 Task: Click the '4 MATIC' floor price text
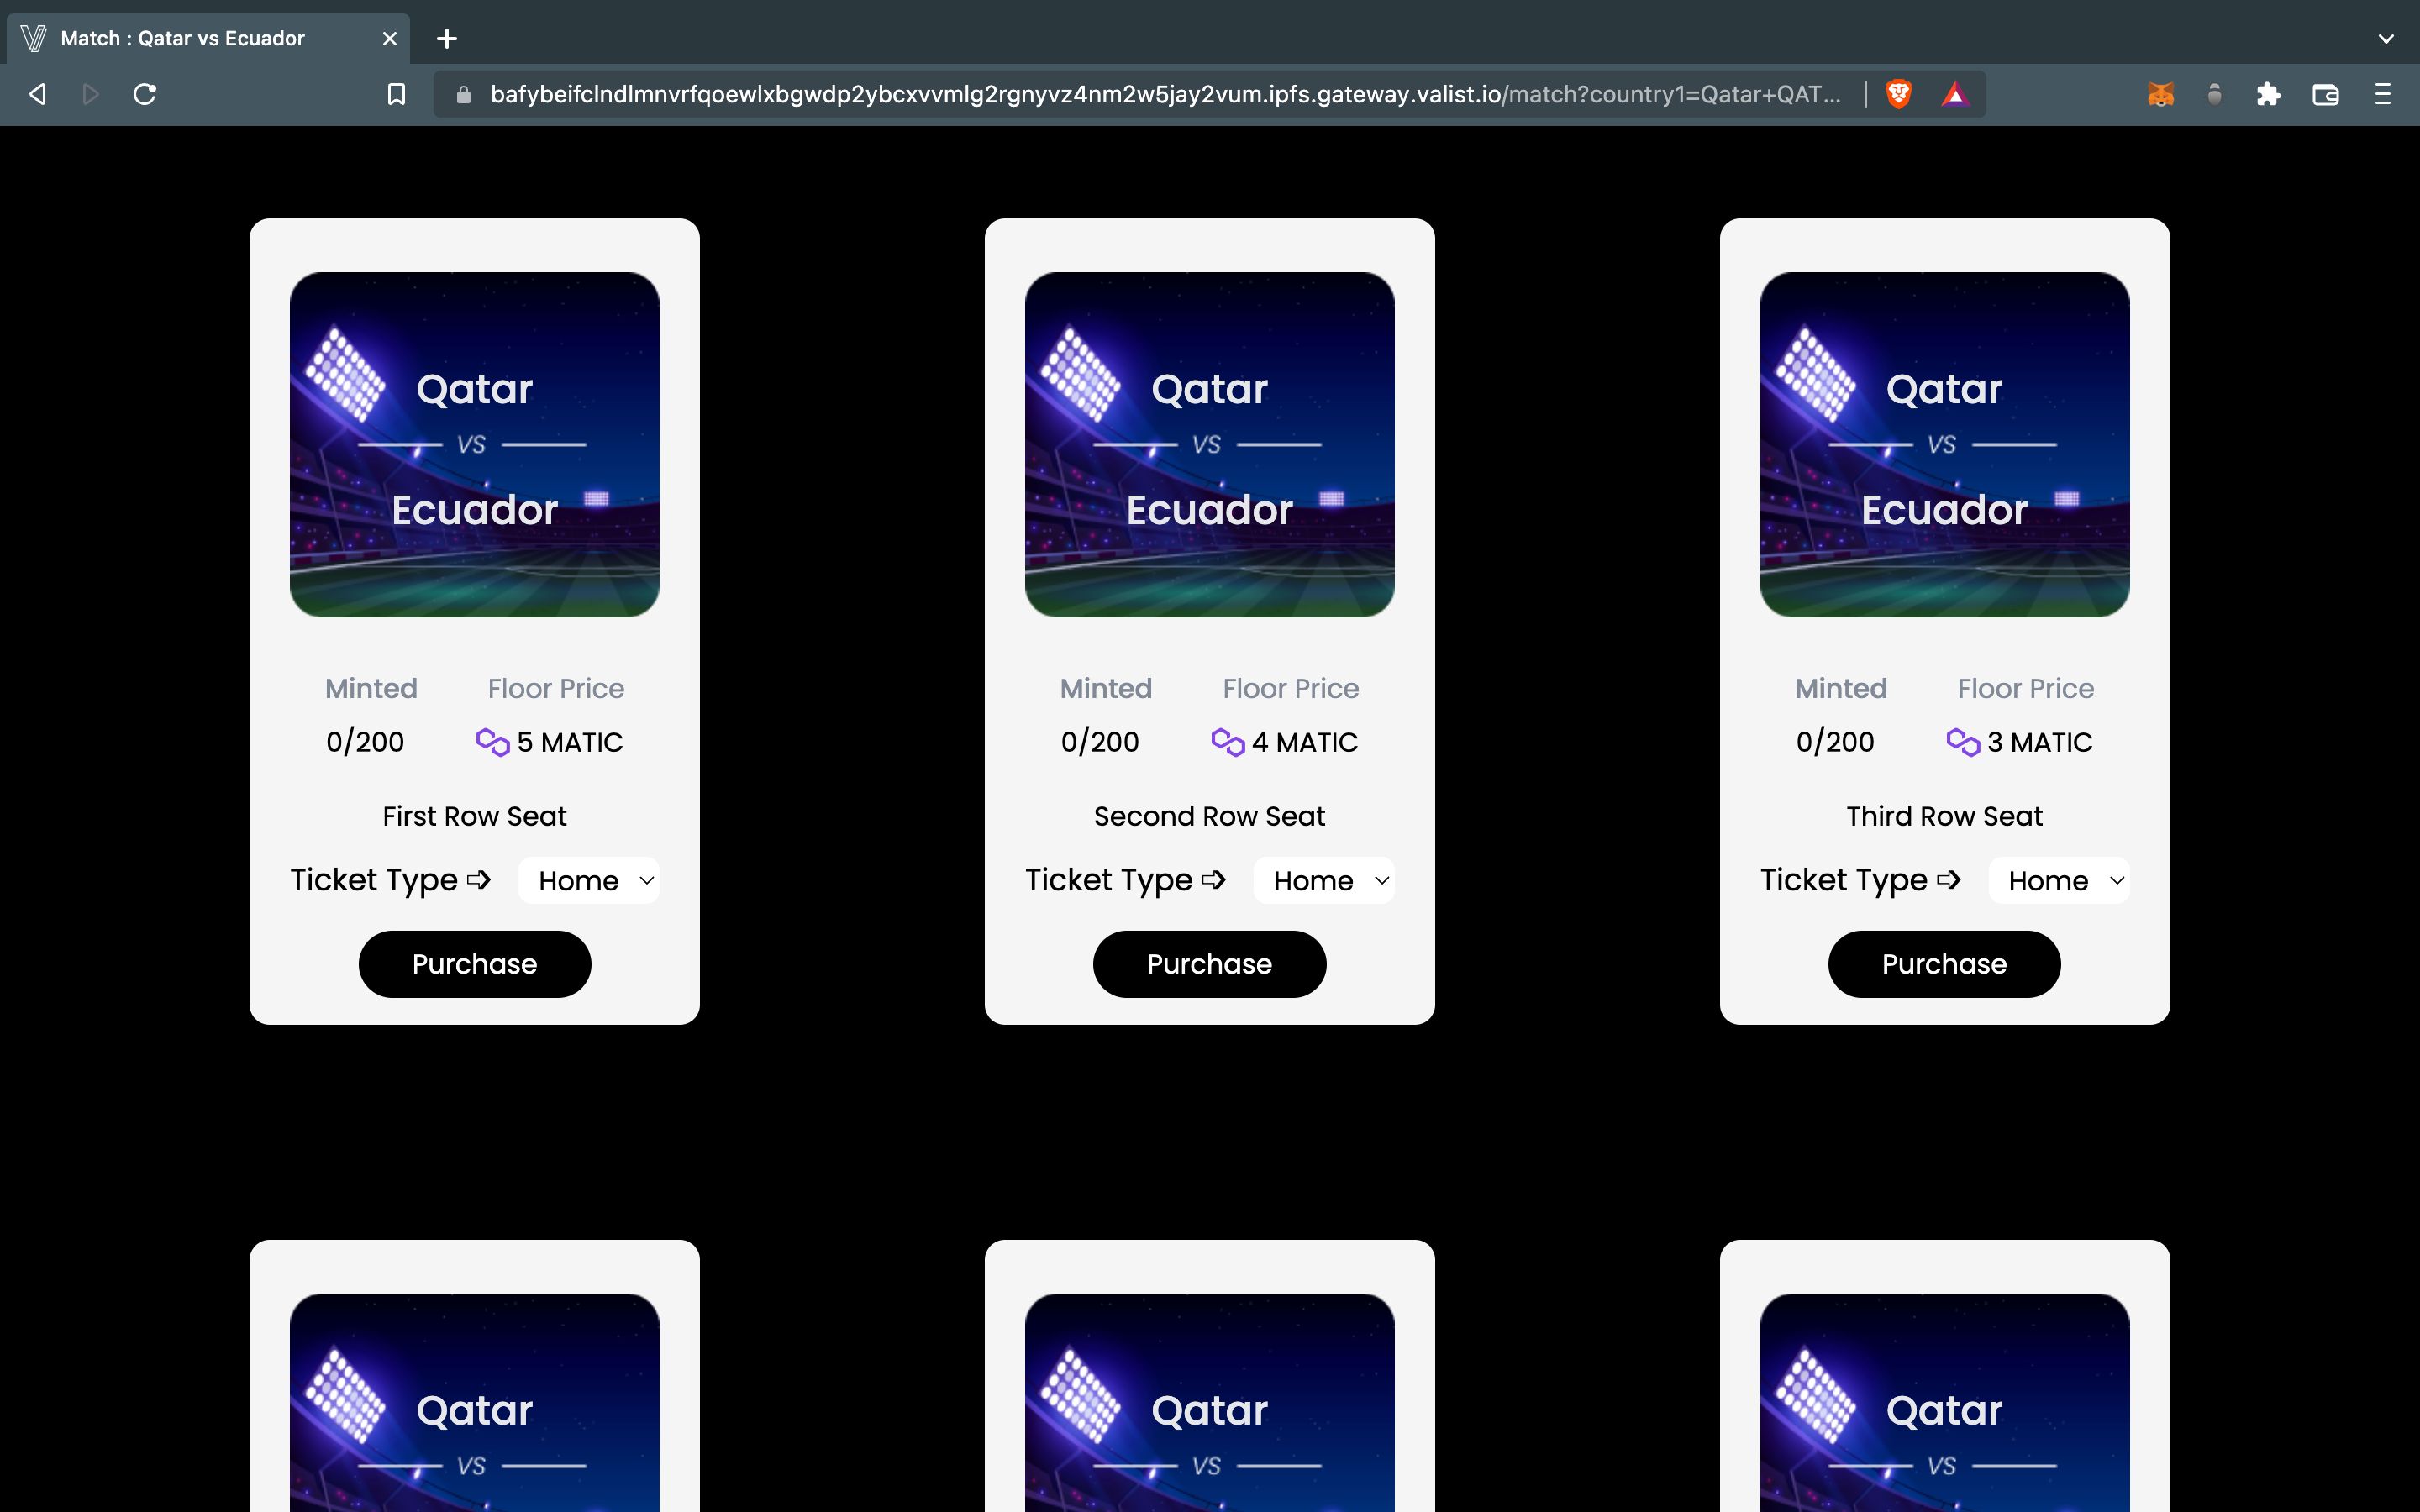coord(1305,742)
